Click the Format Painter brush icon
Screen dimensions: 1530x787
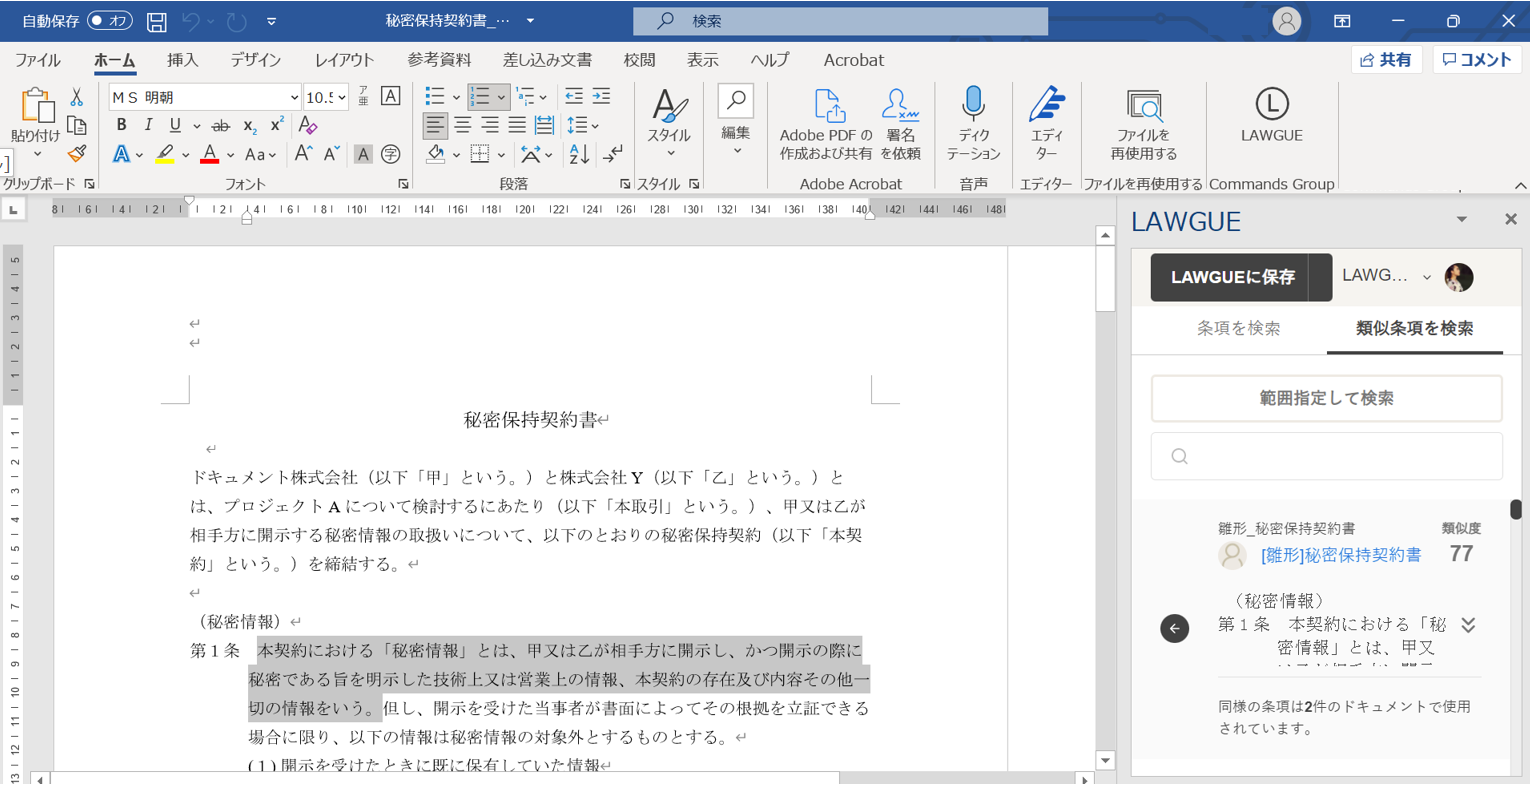tap(77, 154)
